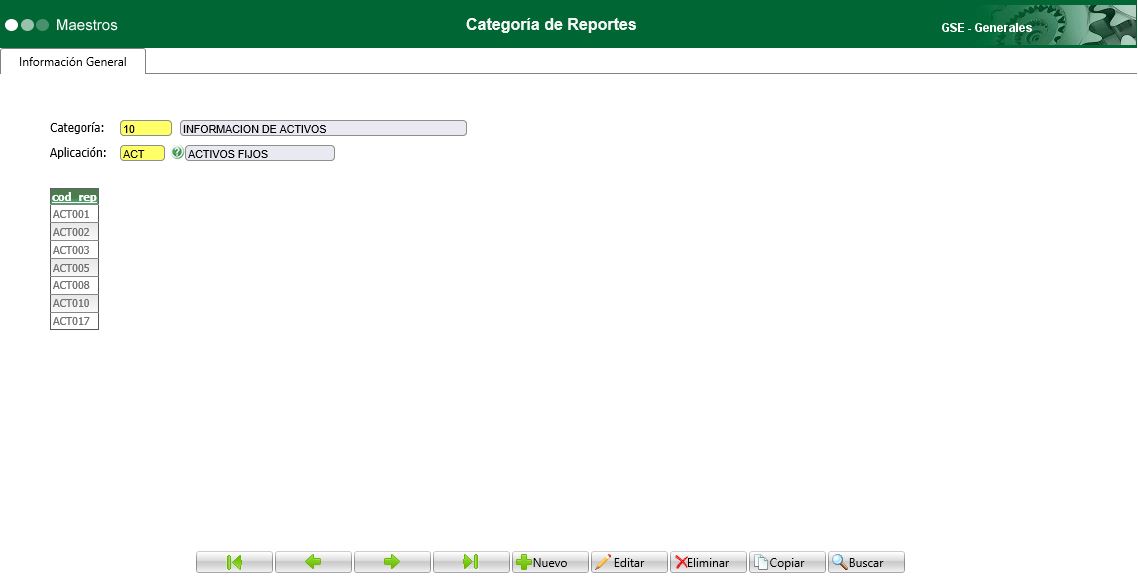Click the Copiar button
Viewport: 1138px width, 580px height.
point(787,562)
